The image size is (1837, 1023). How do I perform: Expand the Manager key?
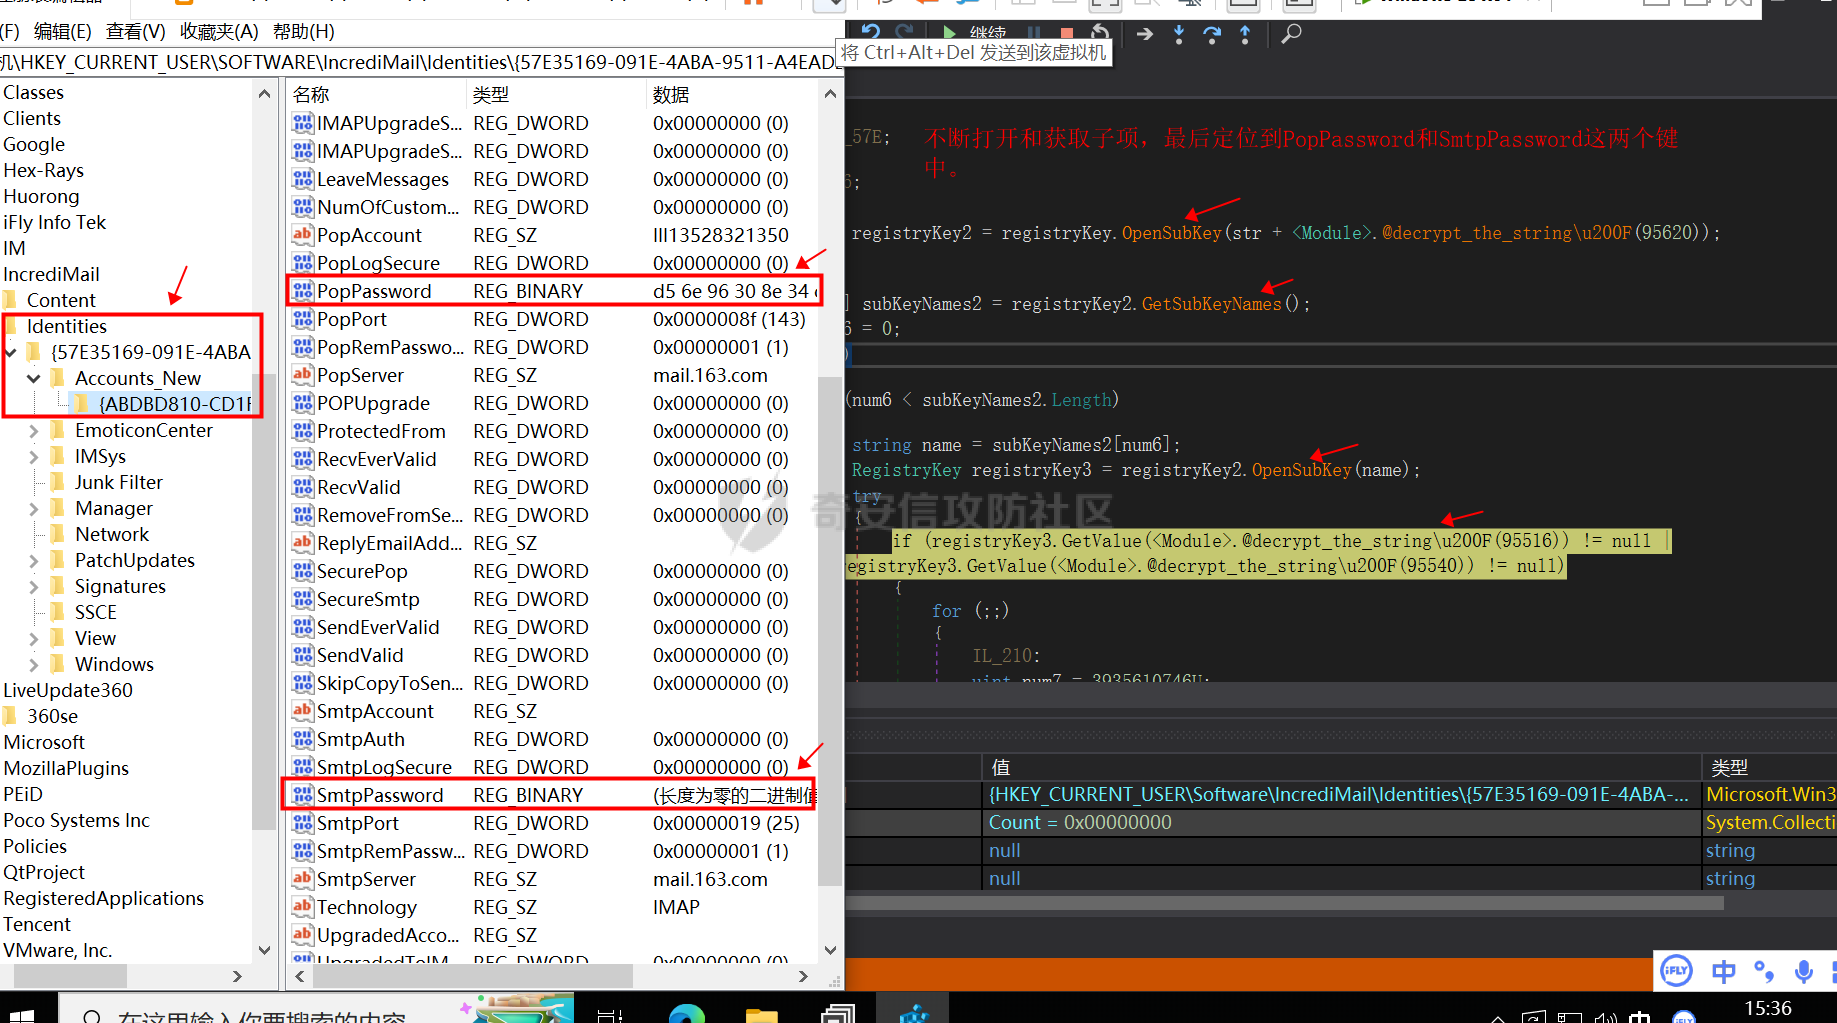(x=33, y=508)
